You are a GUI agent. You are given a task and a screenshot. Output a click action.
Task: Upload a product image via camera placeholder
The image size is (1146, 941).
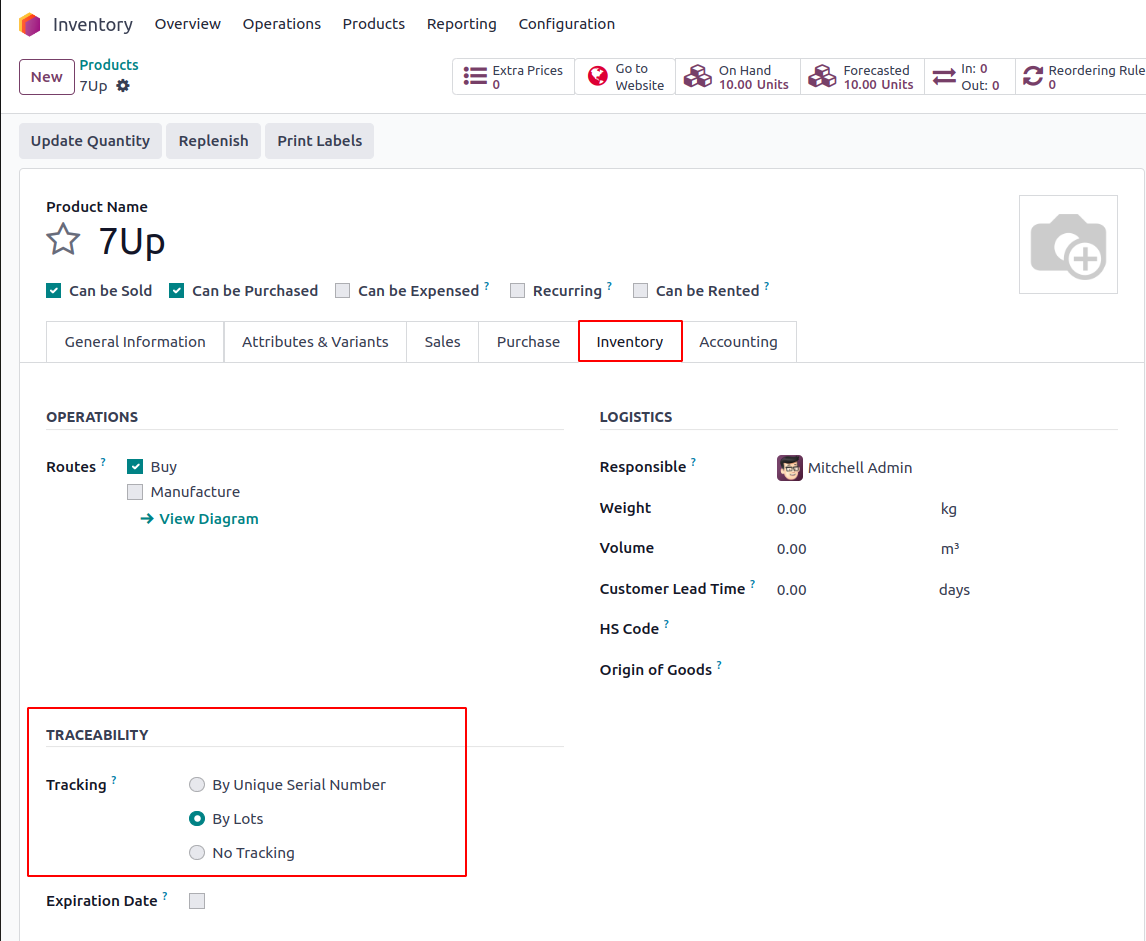[1068, 245]
